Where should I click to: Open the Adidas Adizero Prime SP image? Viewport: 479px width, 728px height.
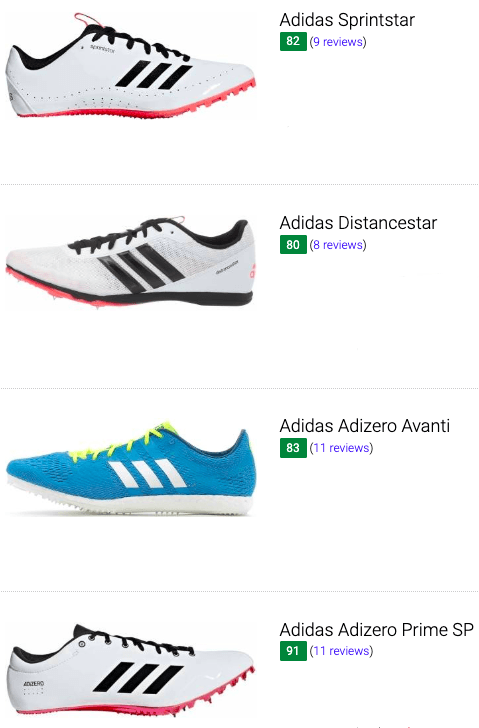[130, 670]
